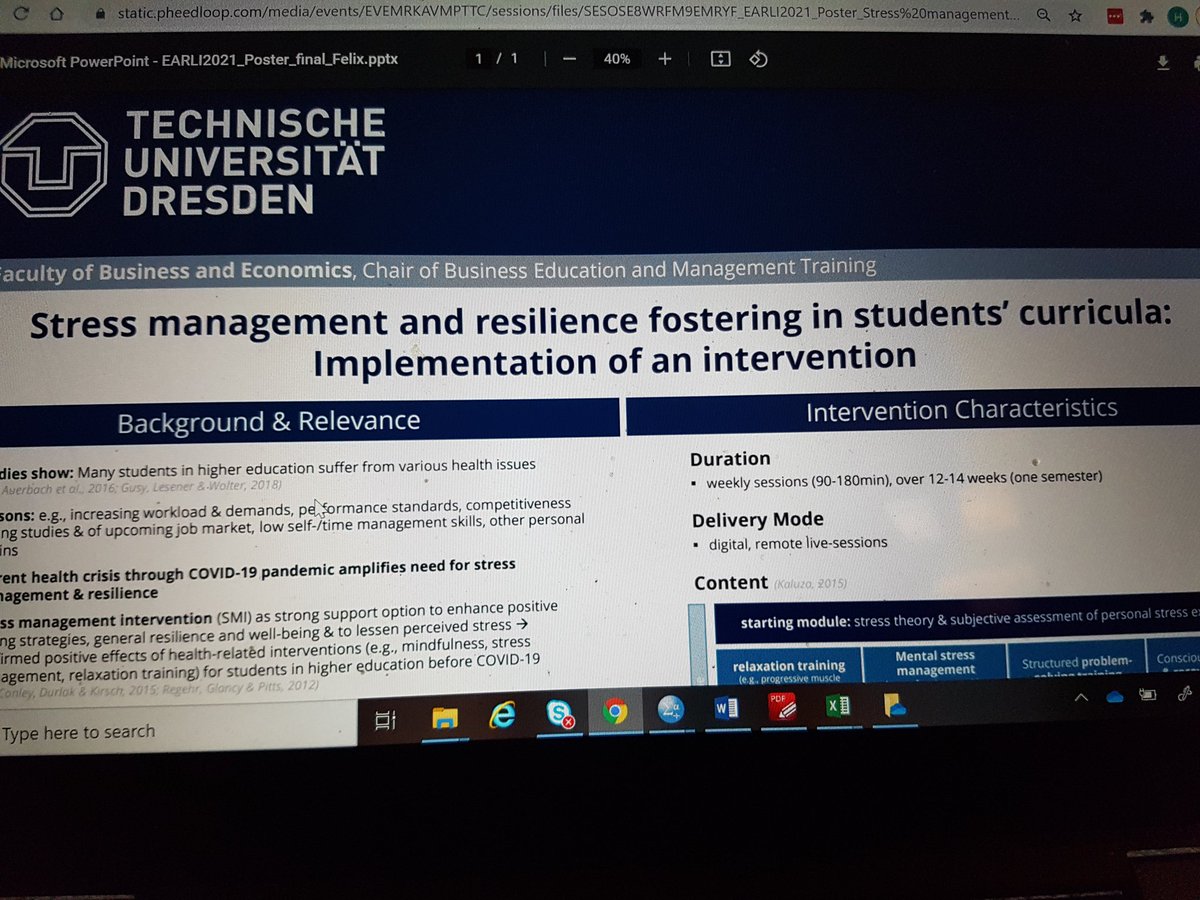Image resolution: width=1200 pixels, height=900 pixels.
Task: Click the PDF page number field
Action: [x=479, y=59]
